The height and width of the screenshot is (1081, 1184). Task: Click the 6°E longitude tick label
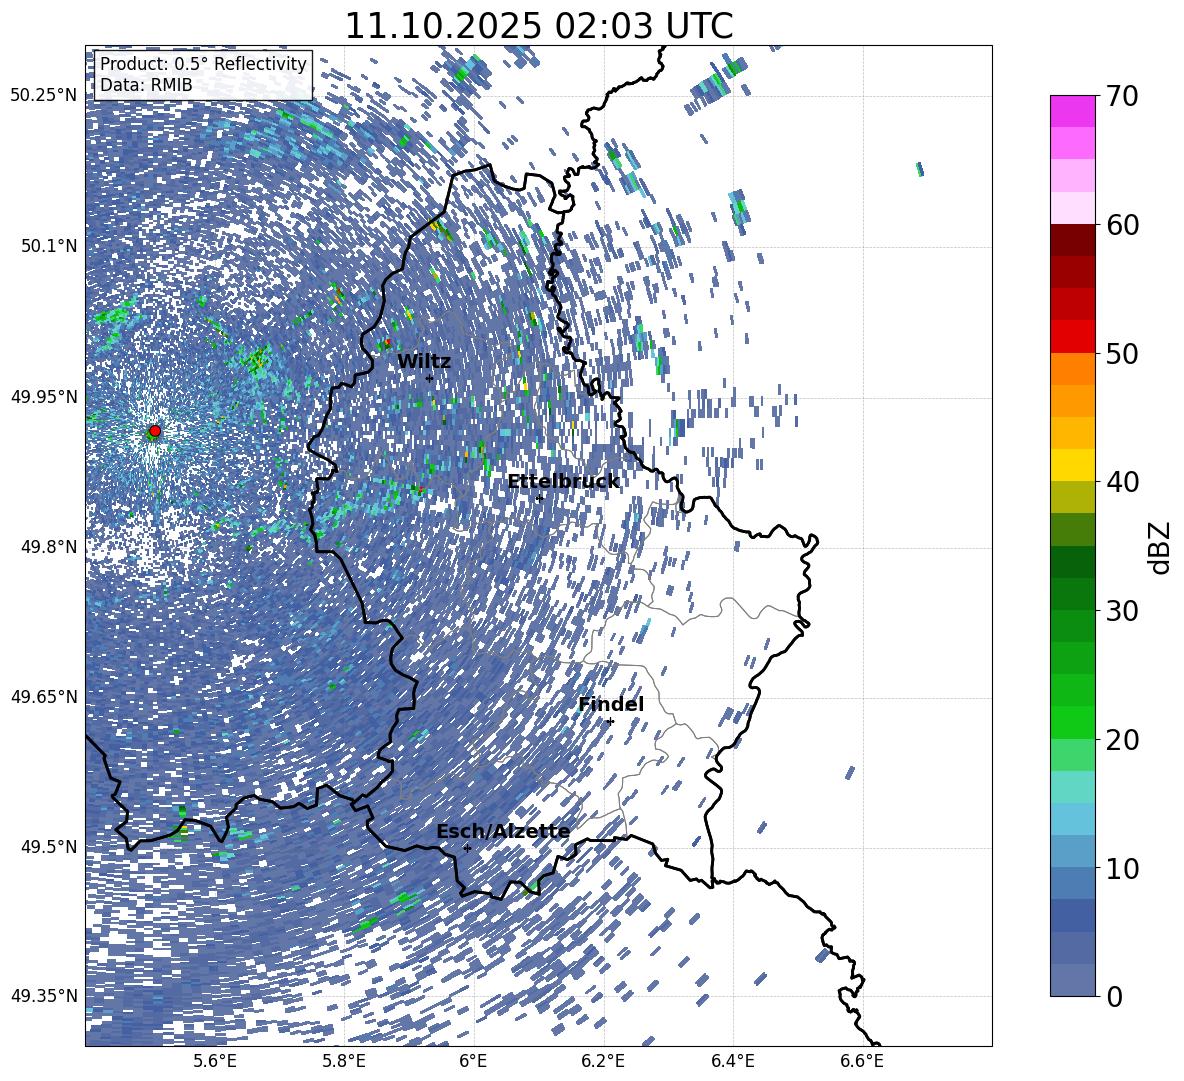point(473,1061)
